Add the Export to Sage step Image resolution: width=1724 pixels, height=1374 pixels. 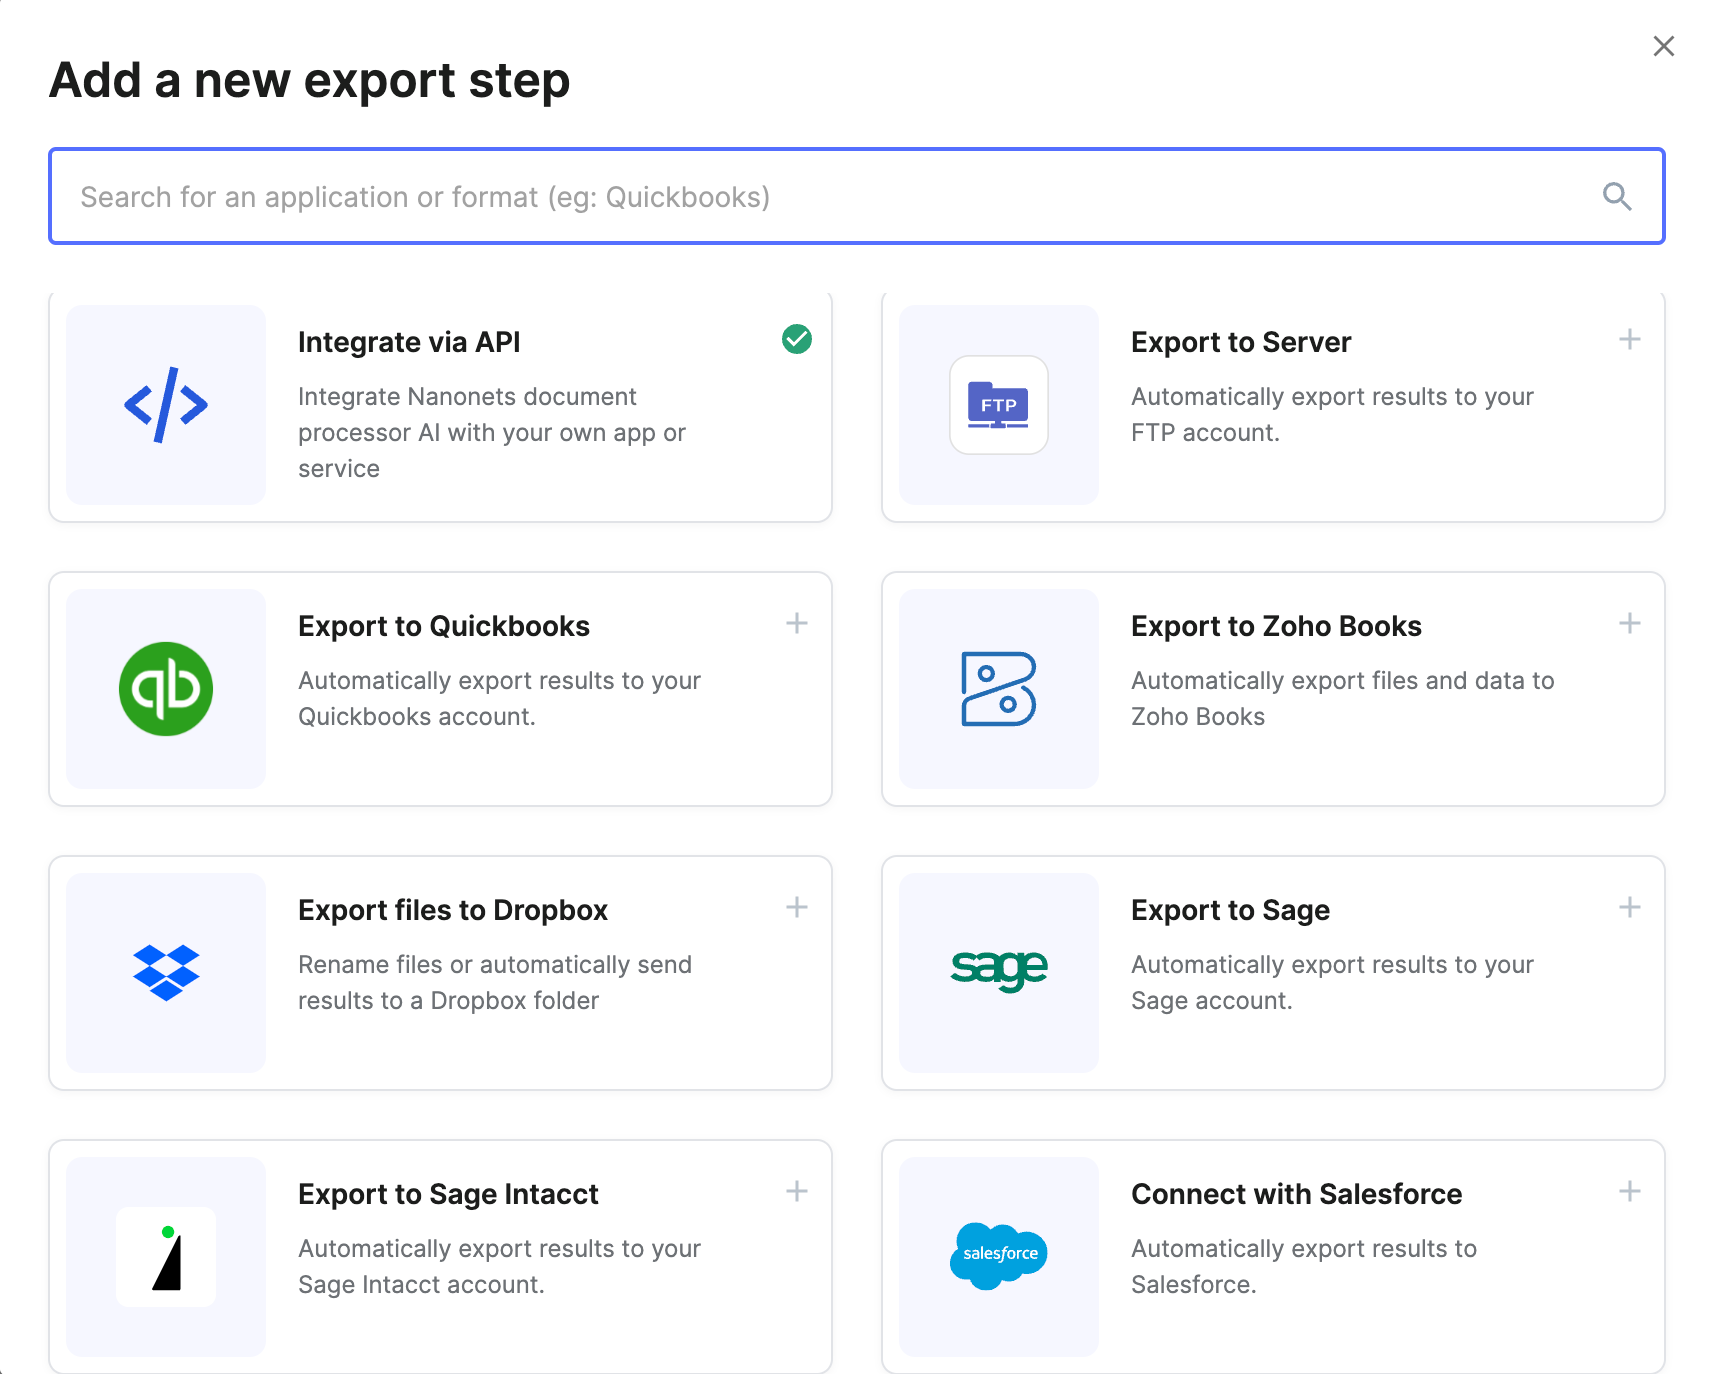[x=1630, y=908]
